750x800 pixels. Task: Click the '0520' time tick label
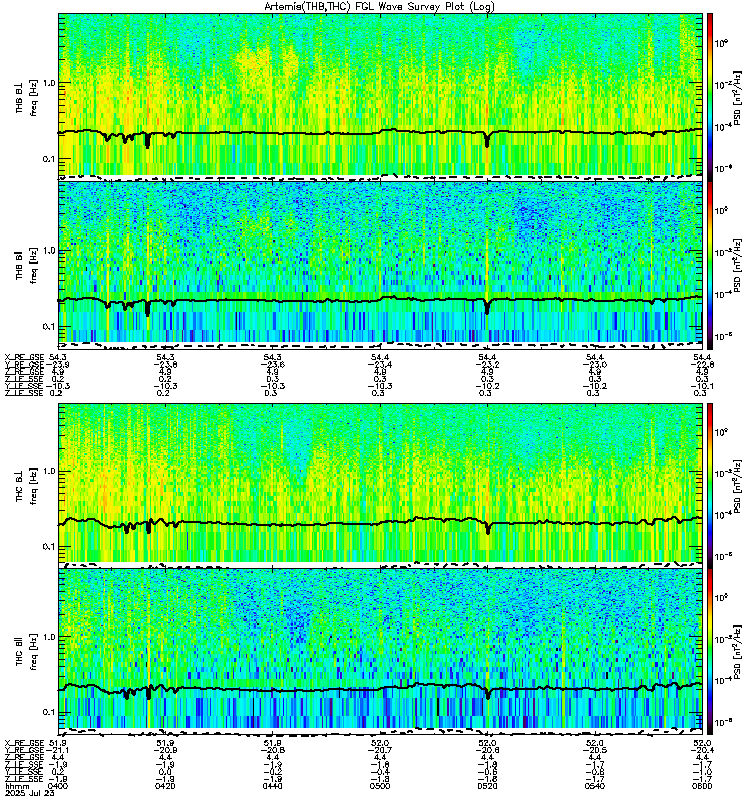(x=487, y=786)
